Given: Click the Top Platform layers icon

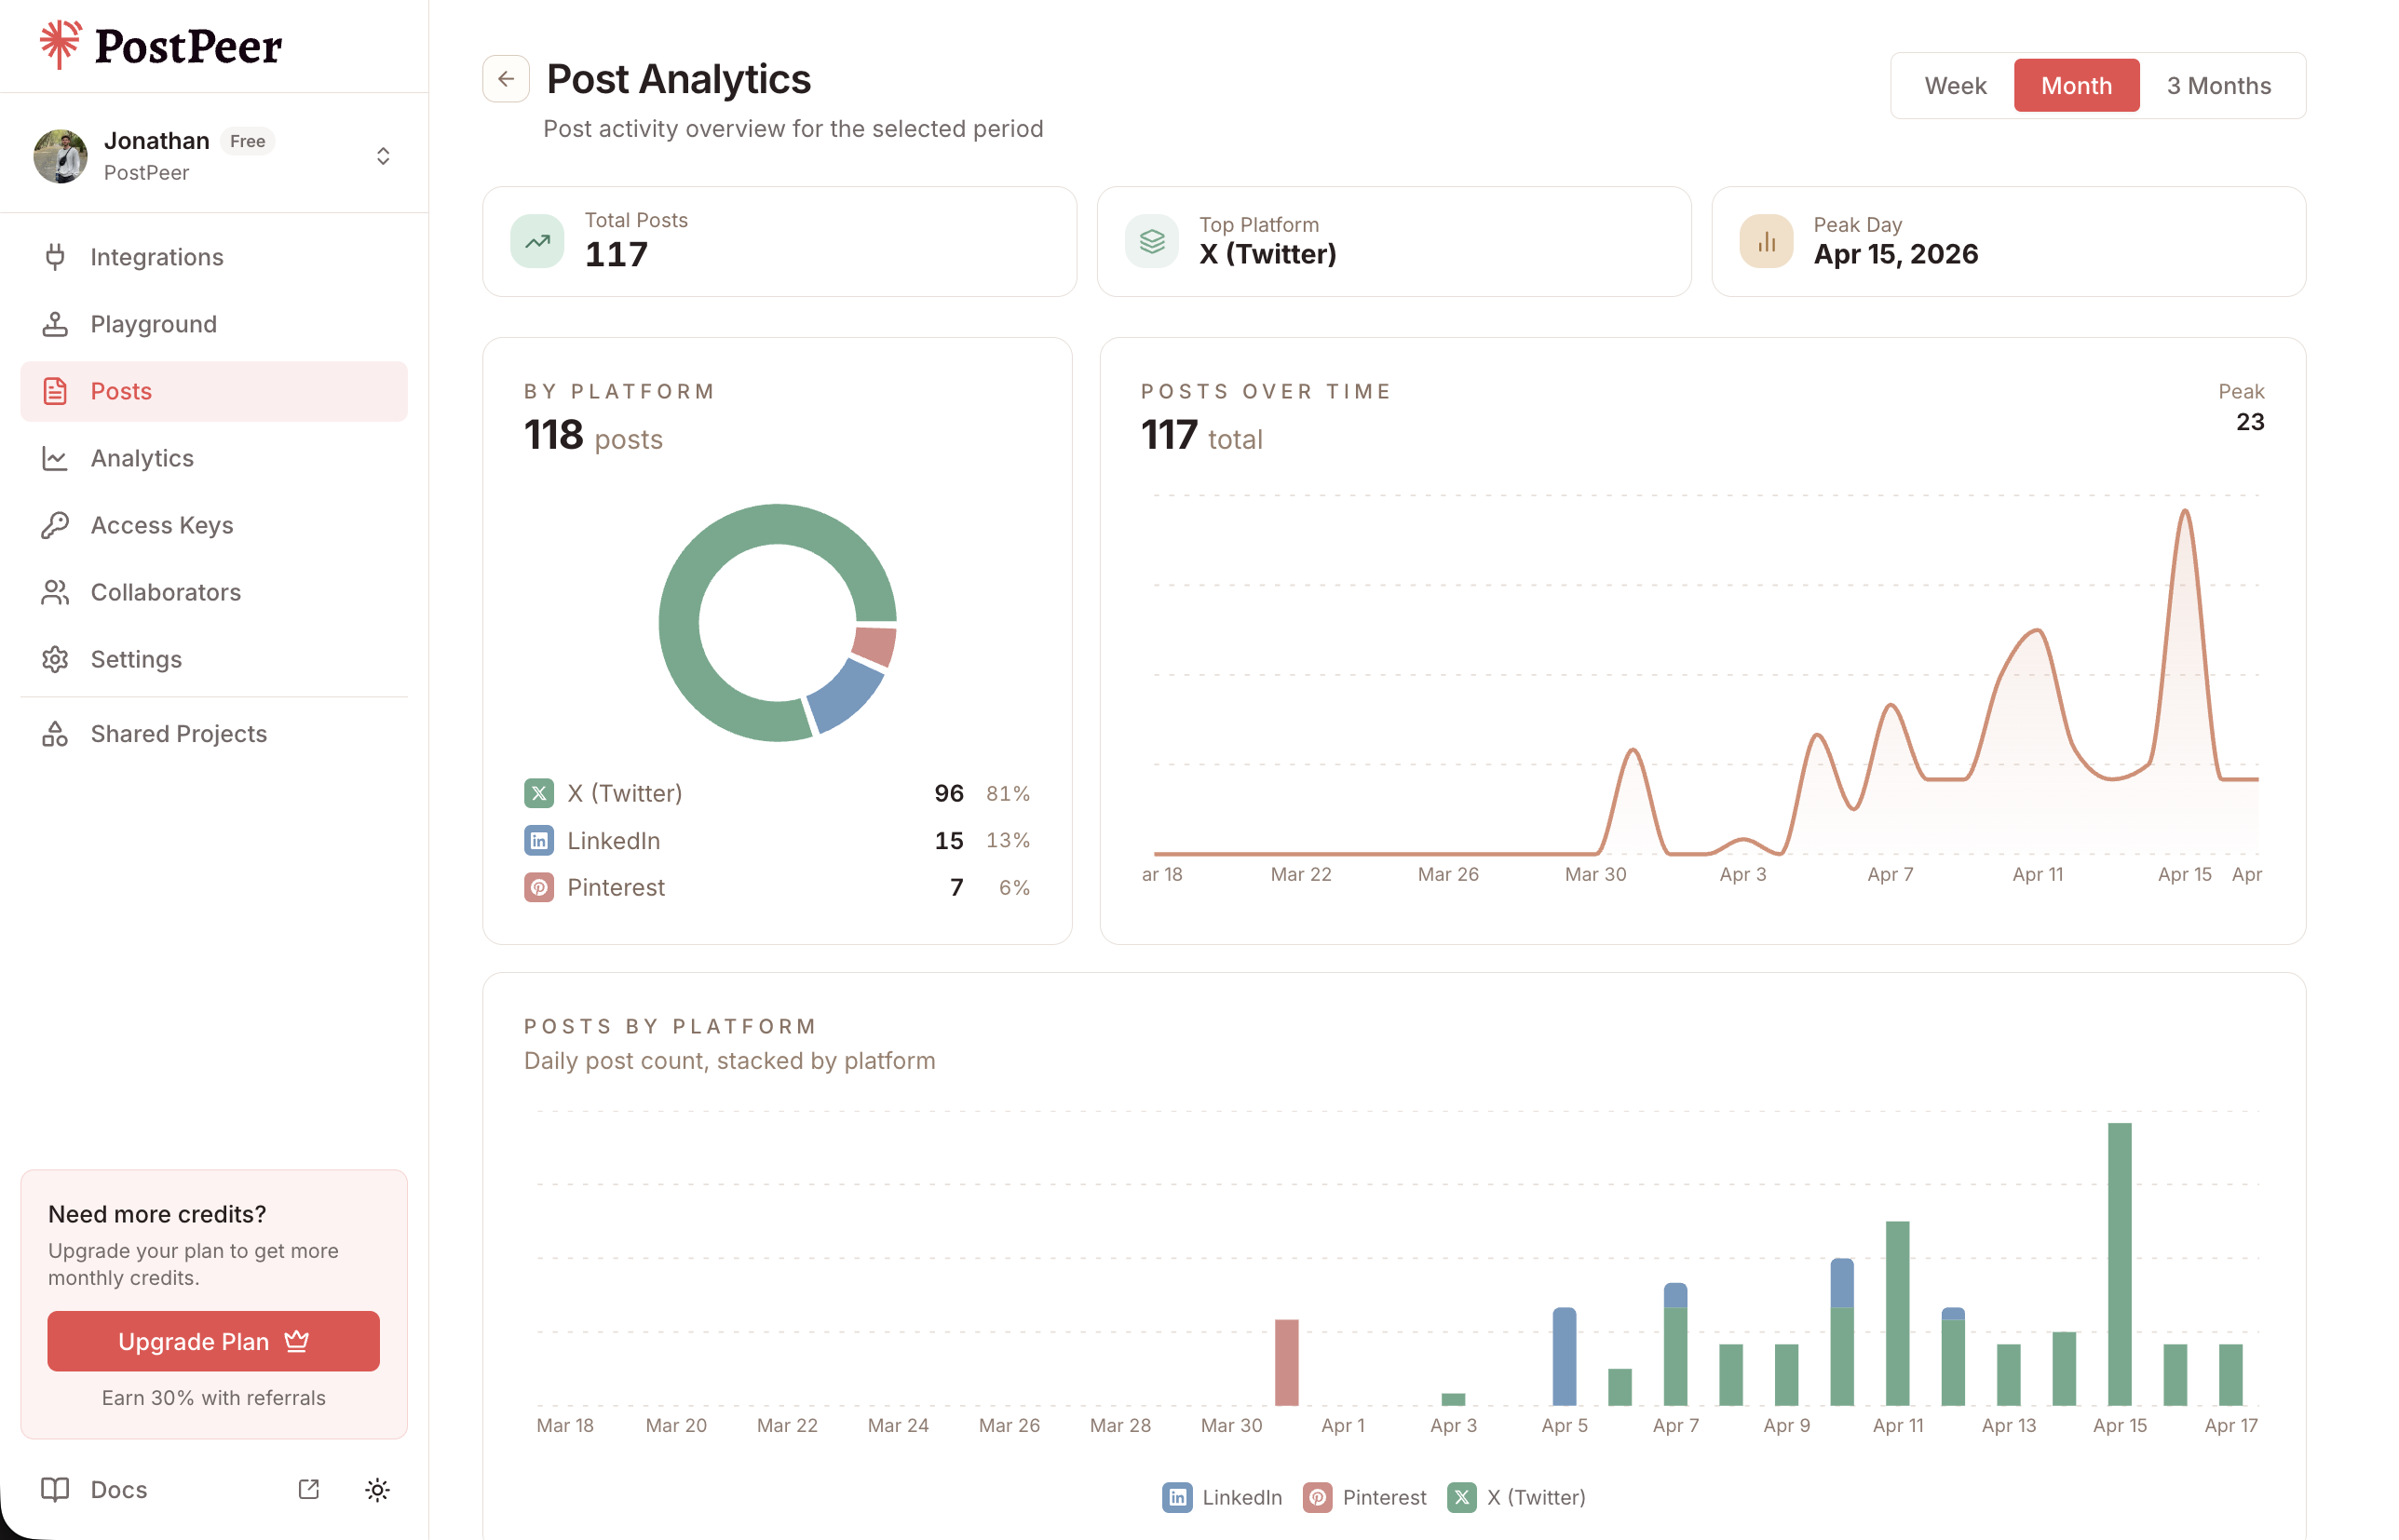Looking at the screenshot, I should [x=1152, y=241].
